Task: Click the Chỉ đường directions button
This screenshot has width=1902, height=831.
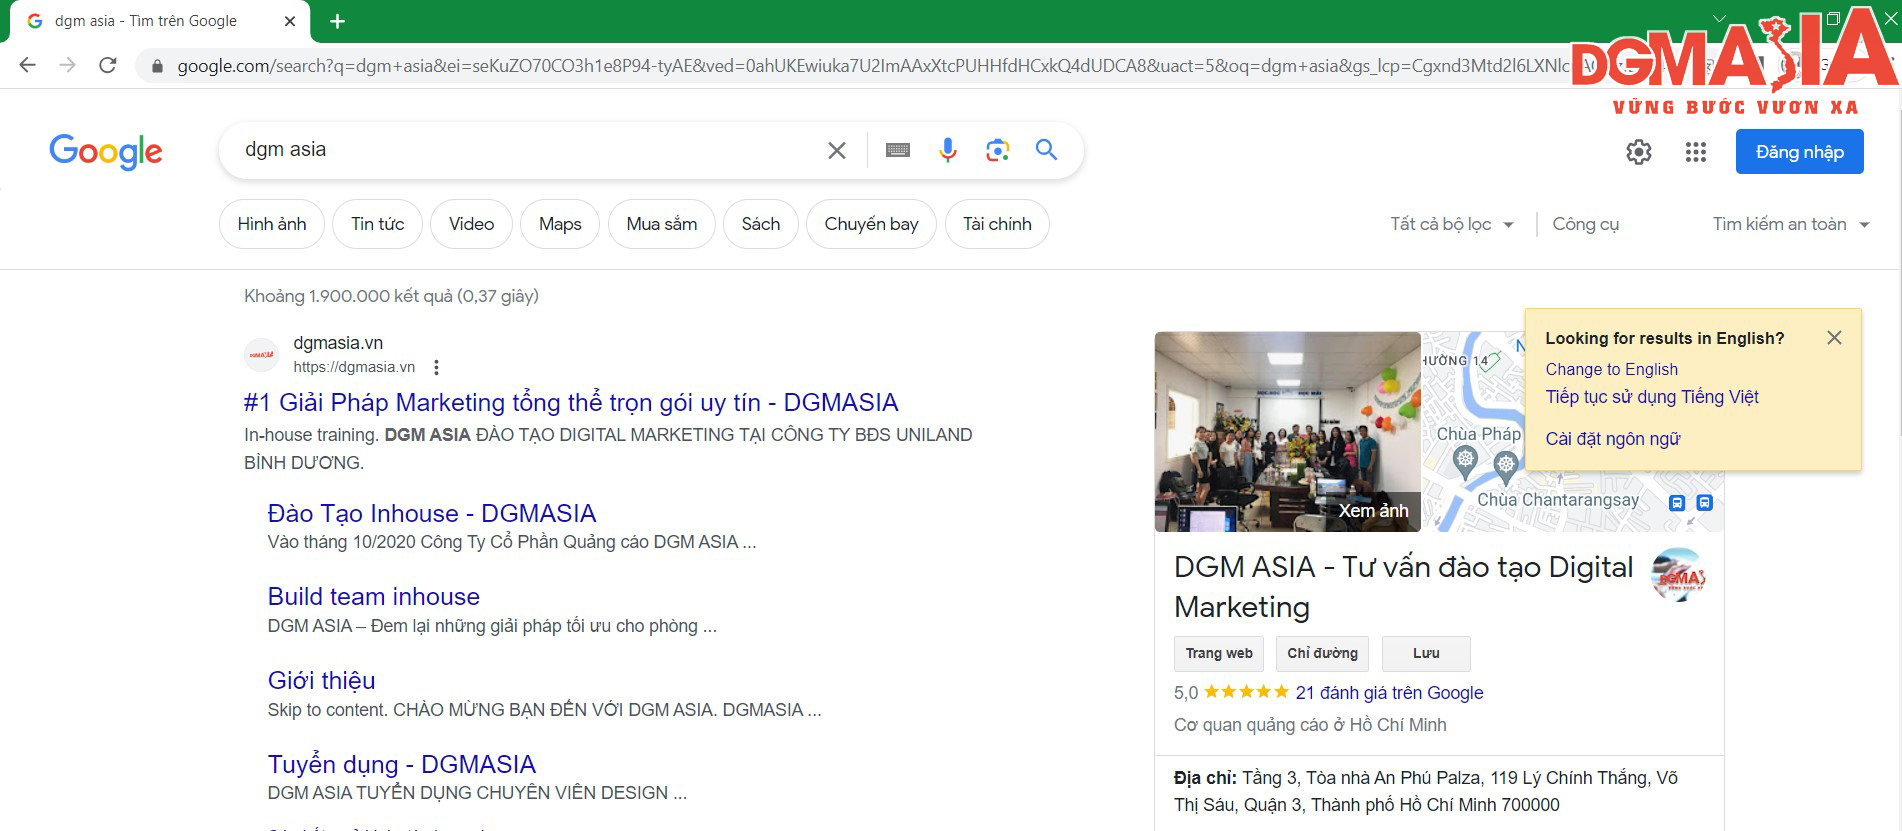Action: point(1322,653)
